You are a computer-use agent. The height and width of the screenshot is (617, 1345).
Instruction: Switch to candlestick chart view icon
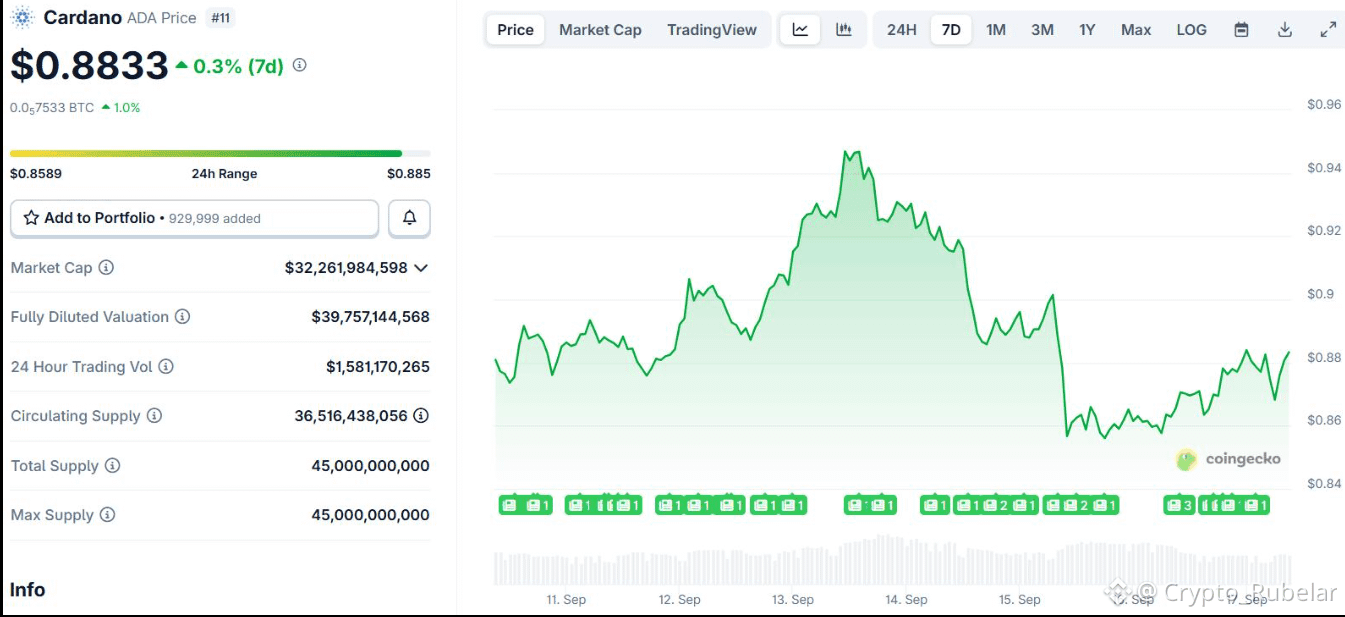tap(844, 30)
